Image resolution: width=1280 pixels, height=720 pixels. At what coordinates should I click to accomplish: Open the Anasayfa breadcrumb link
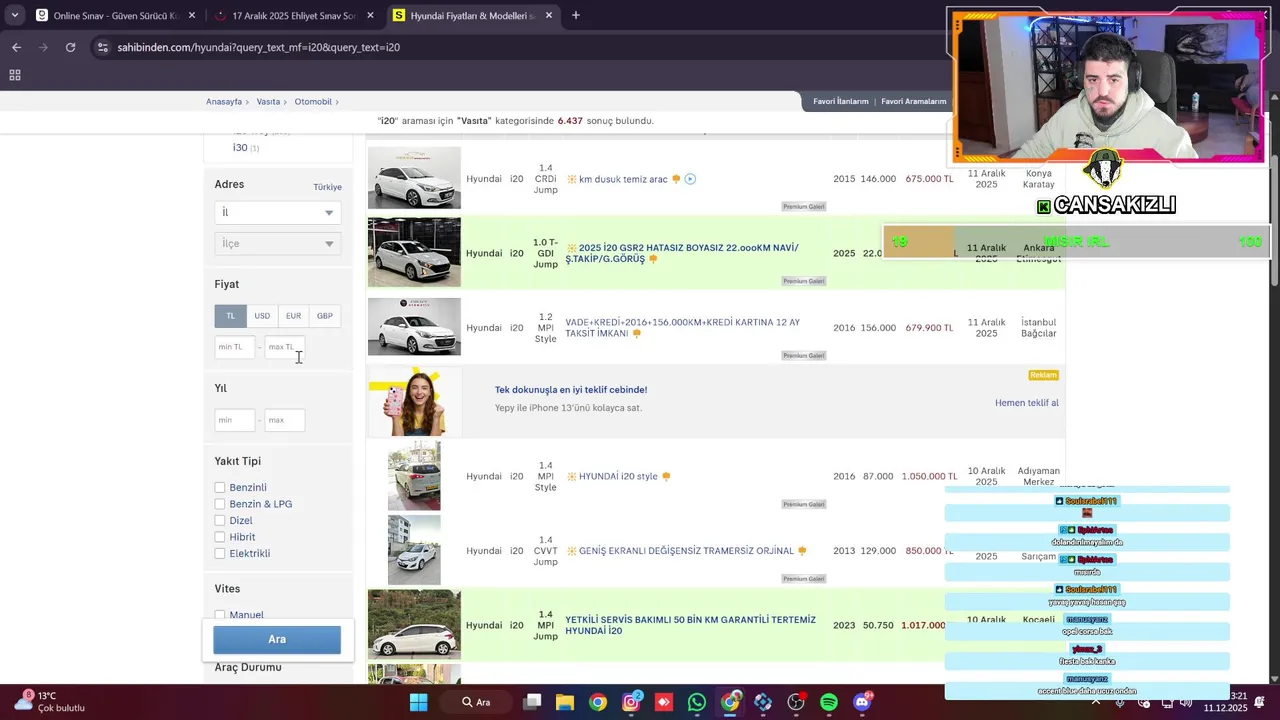[224, 101]
